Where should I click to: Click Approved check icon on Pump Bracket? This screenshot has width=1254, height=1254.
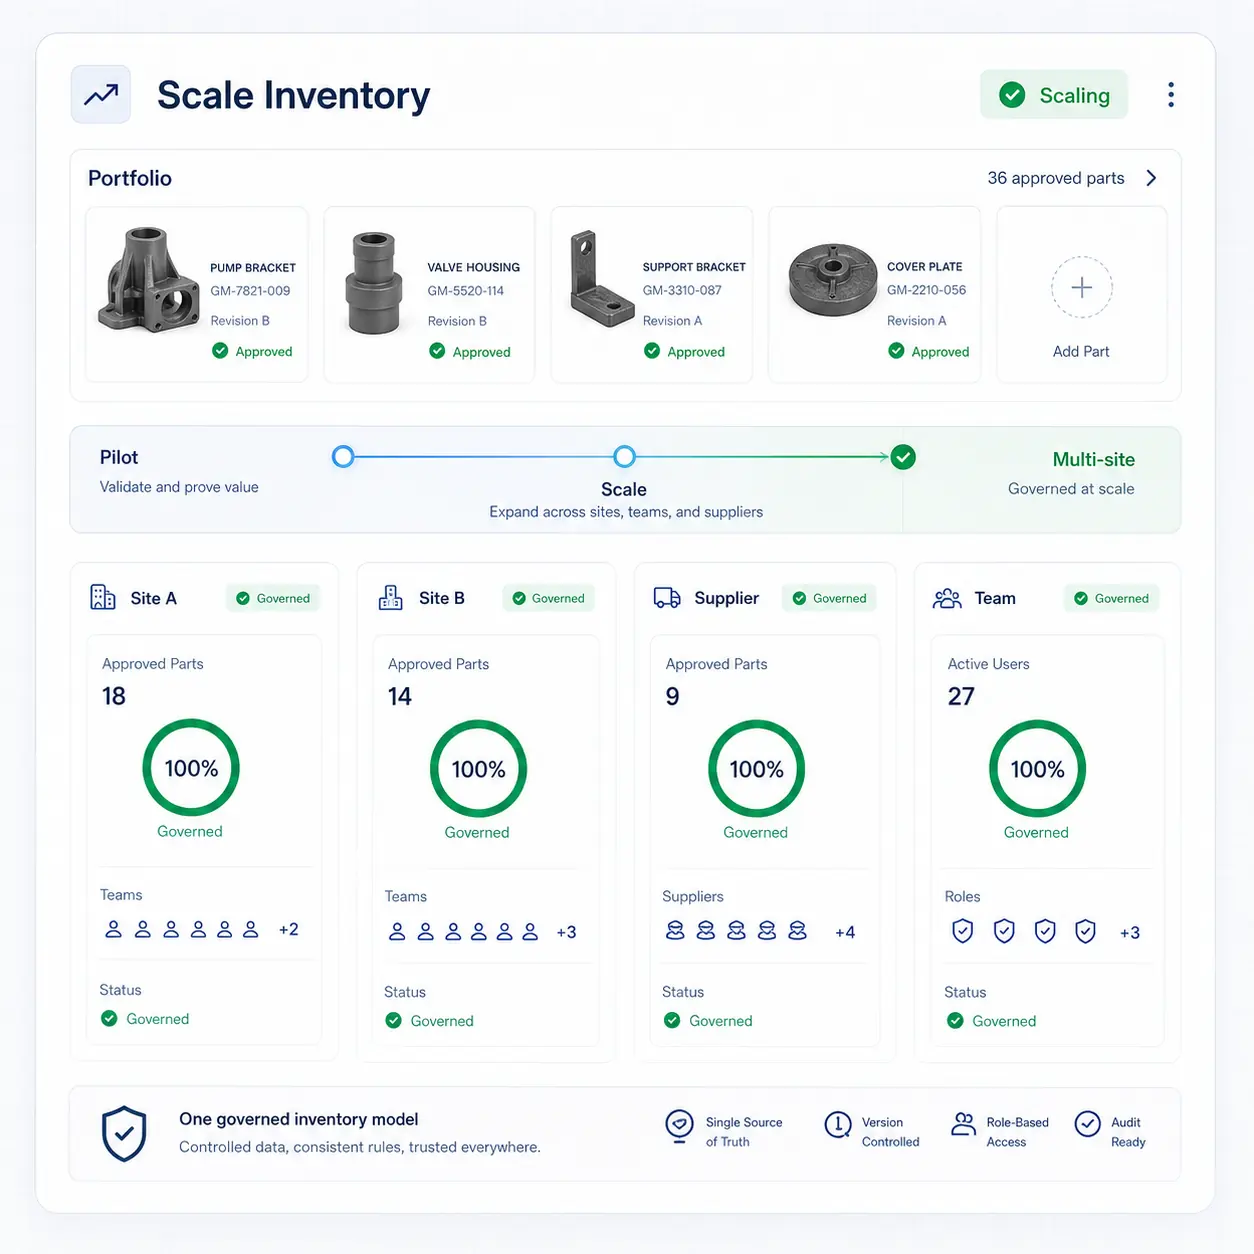pyautogui.click(x=220, y=350)
